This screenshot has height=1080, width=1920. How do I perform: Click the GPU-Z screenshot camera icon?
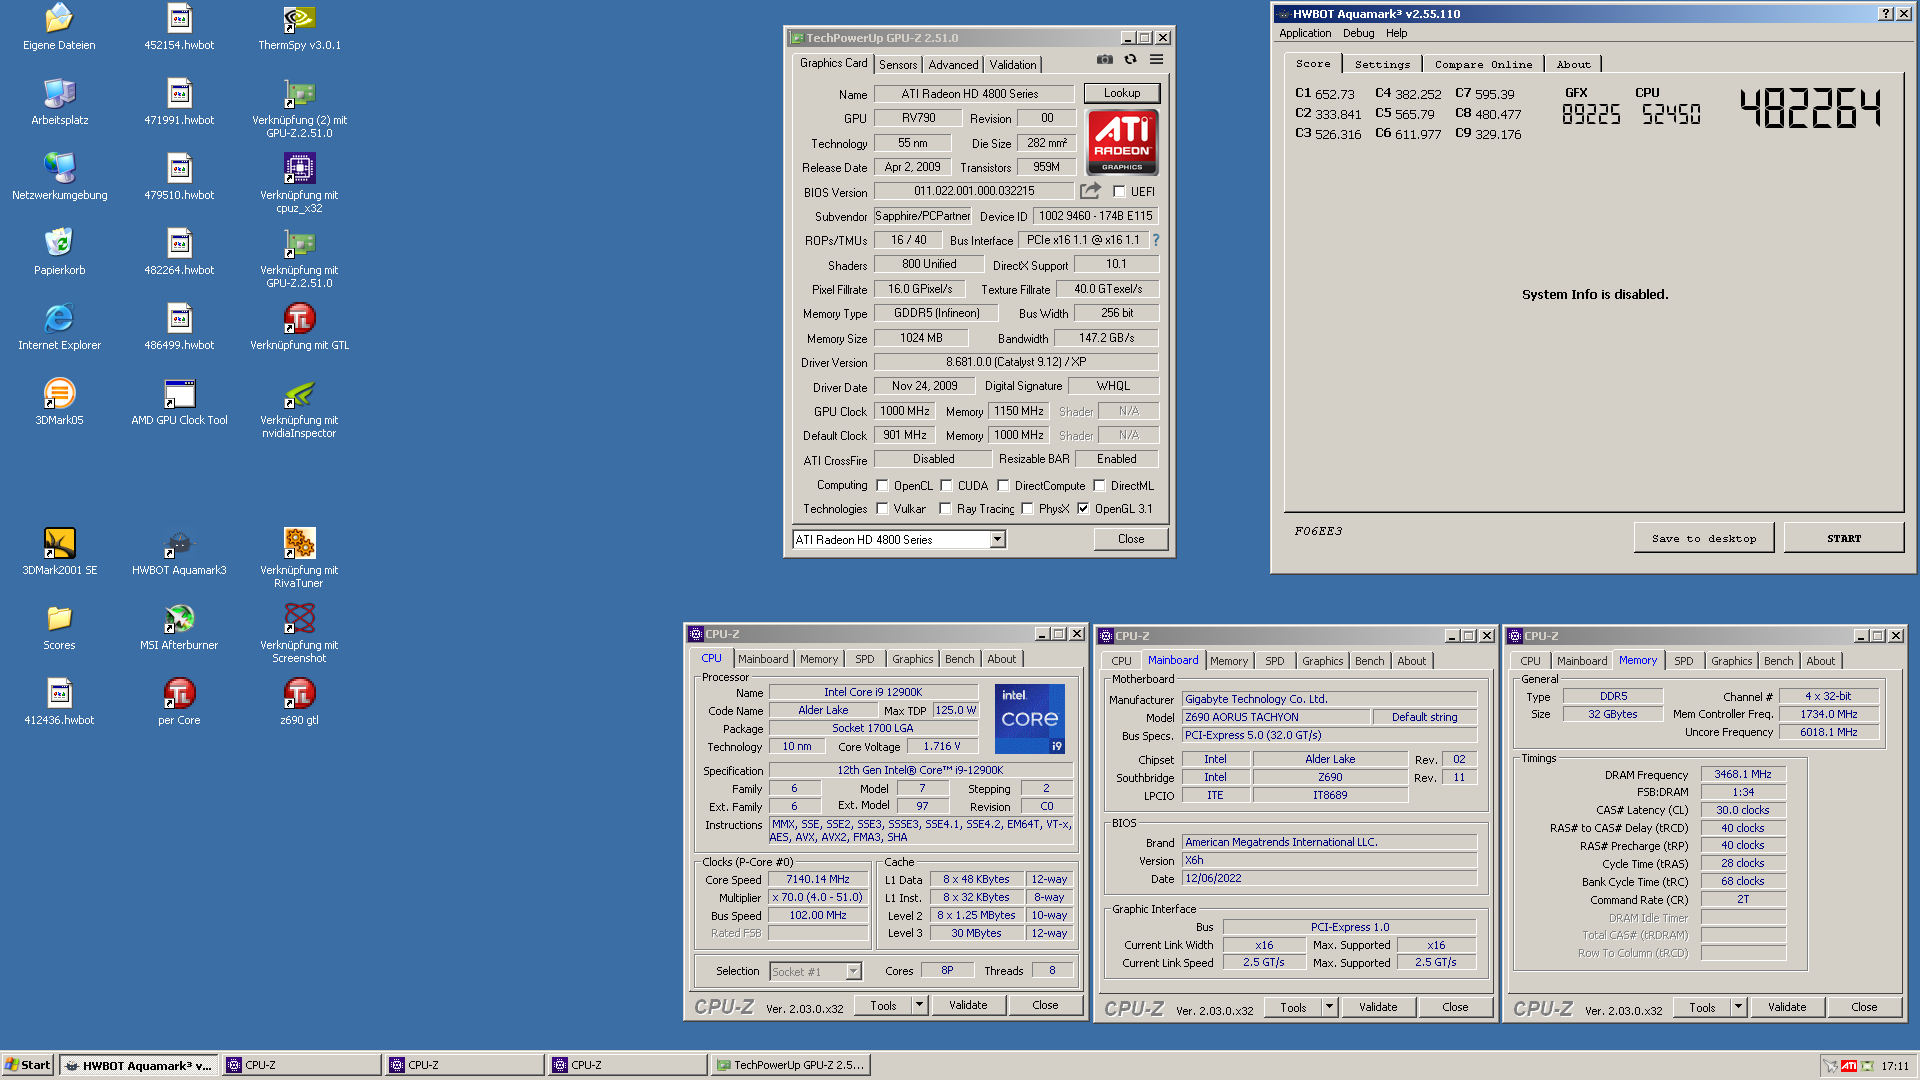click(x=1104, y=60)
